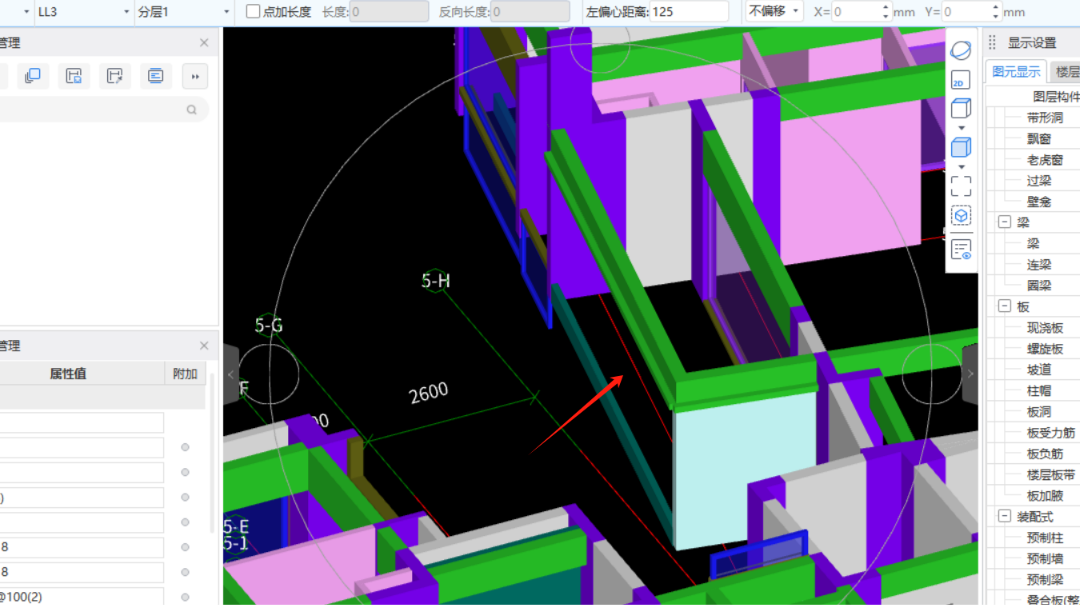This screenshot has height=605, width=1080.
Task: Switch to the 楼层 tab
Action: coord(1067,72)
